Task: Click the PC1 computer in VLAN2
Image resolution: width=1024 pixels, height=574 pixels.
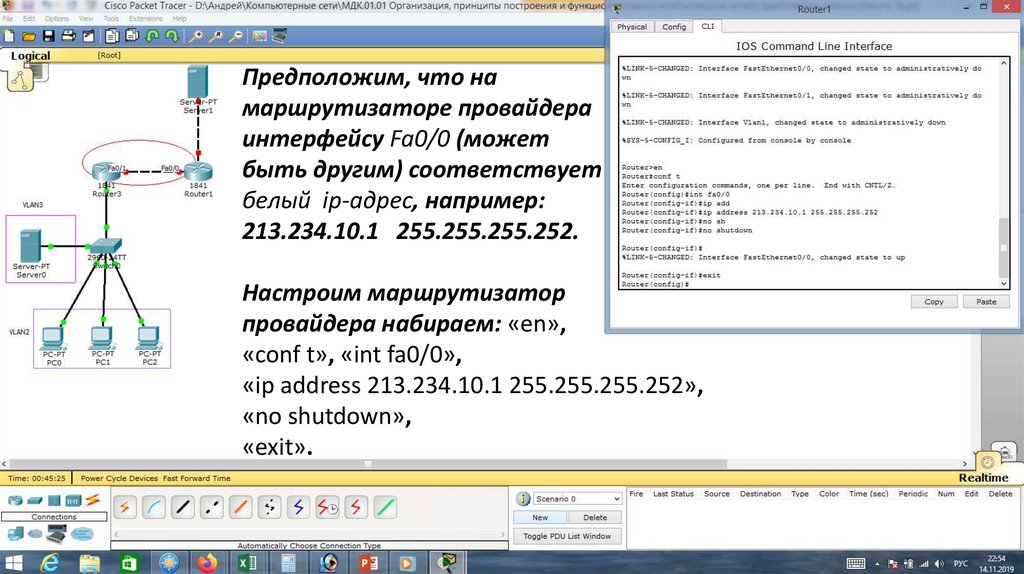Action: tap(102, 338)
